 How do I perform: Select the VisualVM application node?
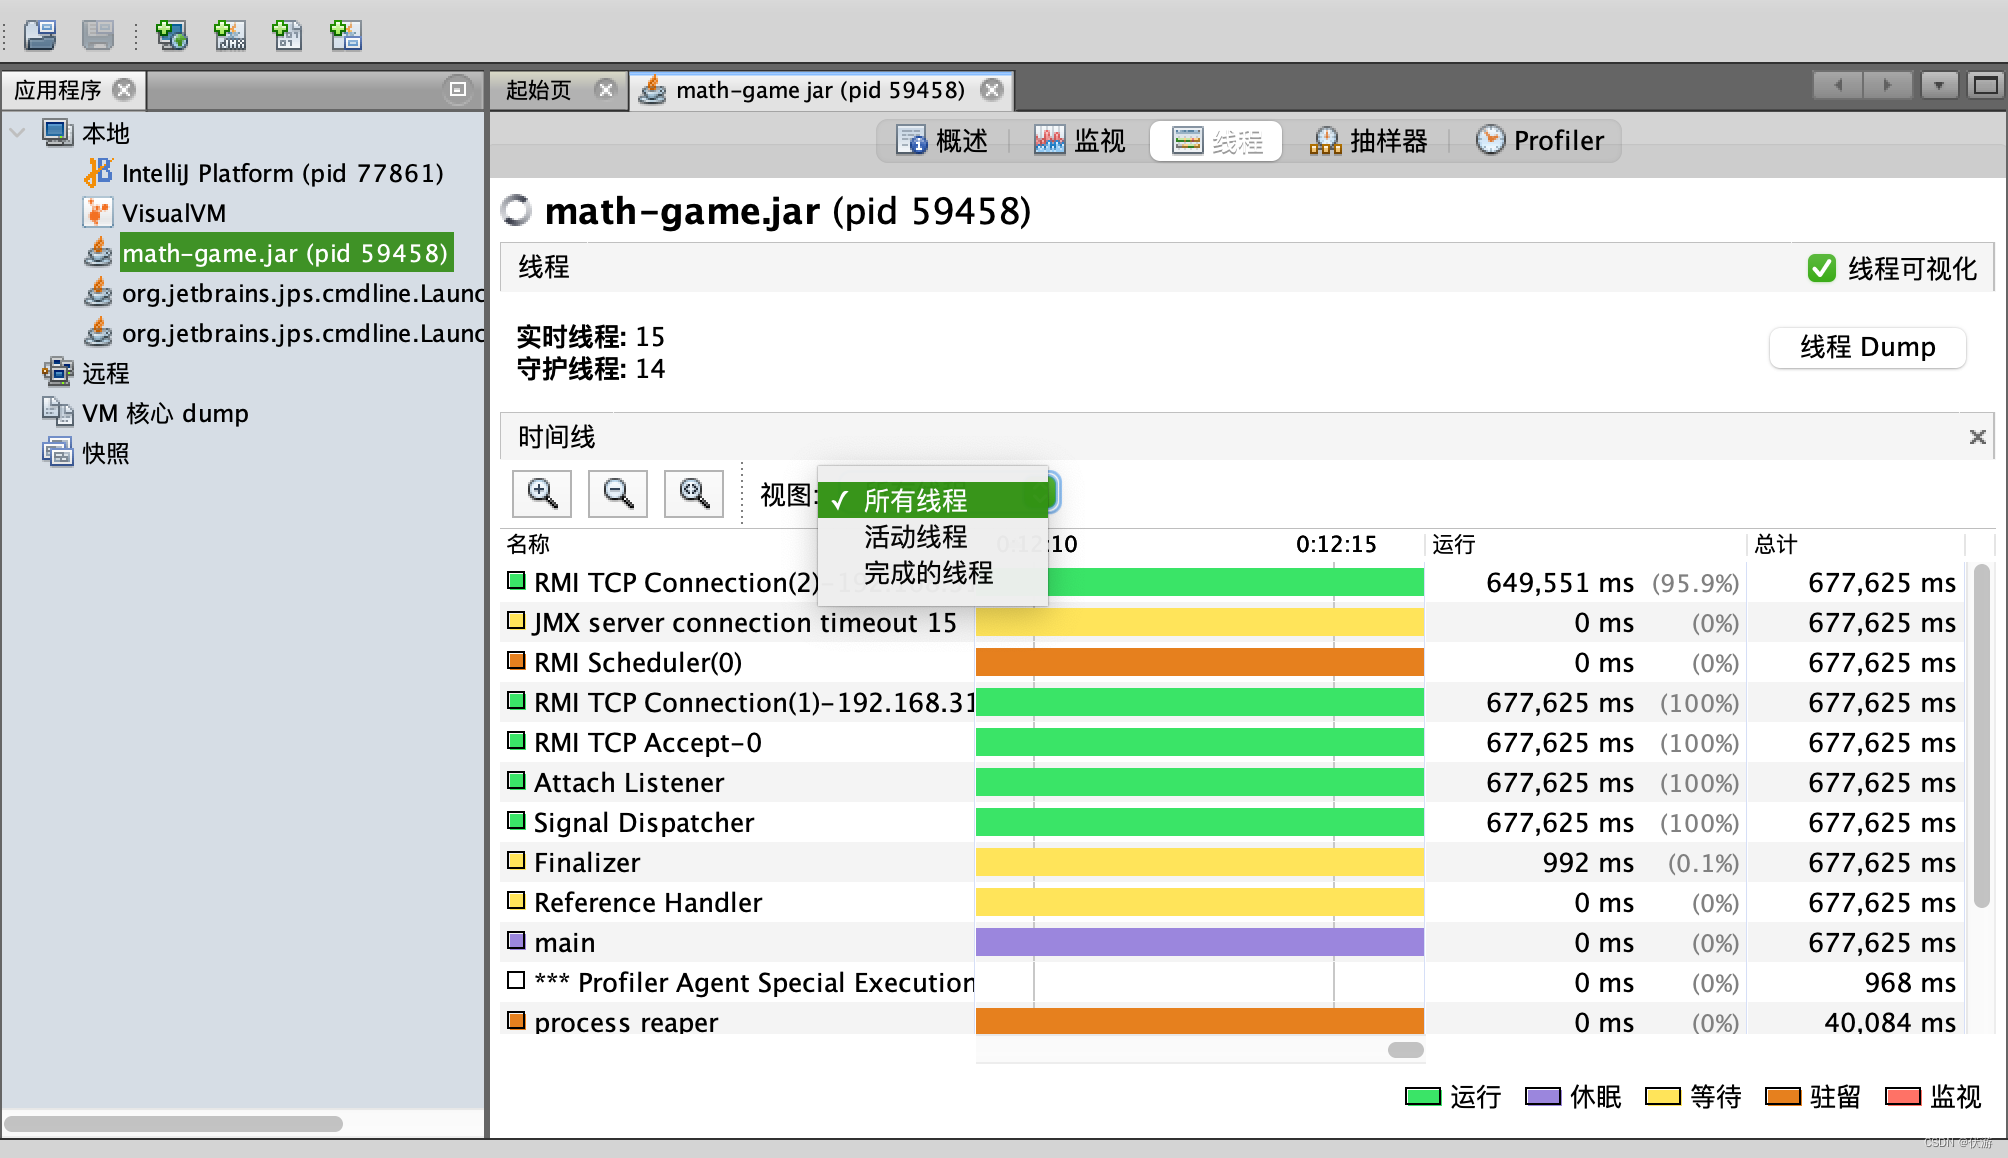[x=173, y=213]
